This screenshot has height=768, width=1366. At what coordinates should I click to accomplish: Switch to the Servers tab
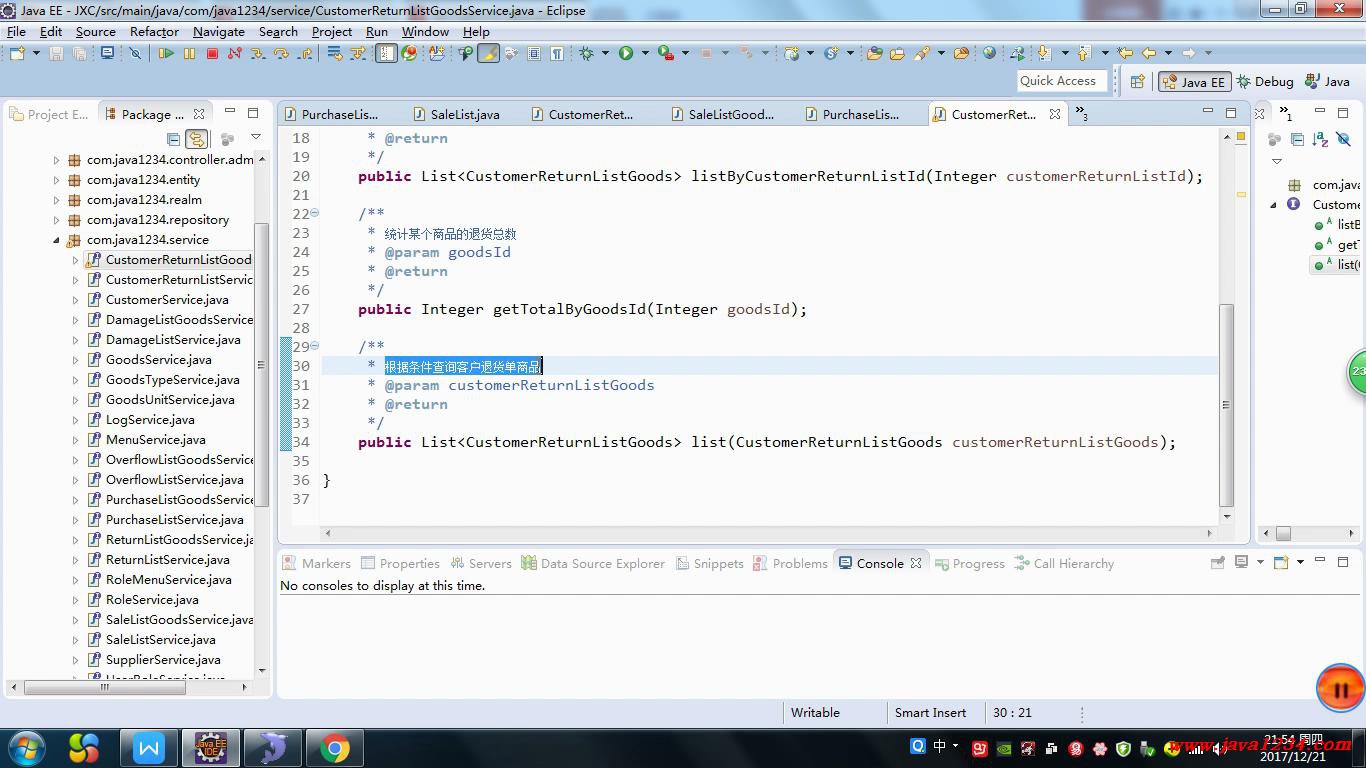tap(480, 563)
